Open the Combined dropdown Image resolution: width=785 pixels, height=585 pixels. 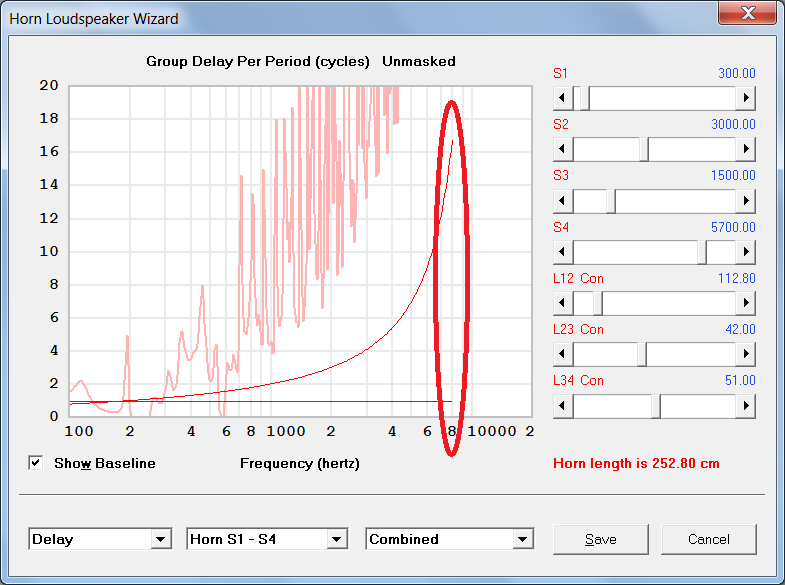click(x=450, y=539)
